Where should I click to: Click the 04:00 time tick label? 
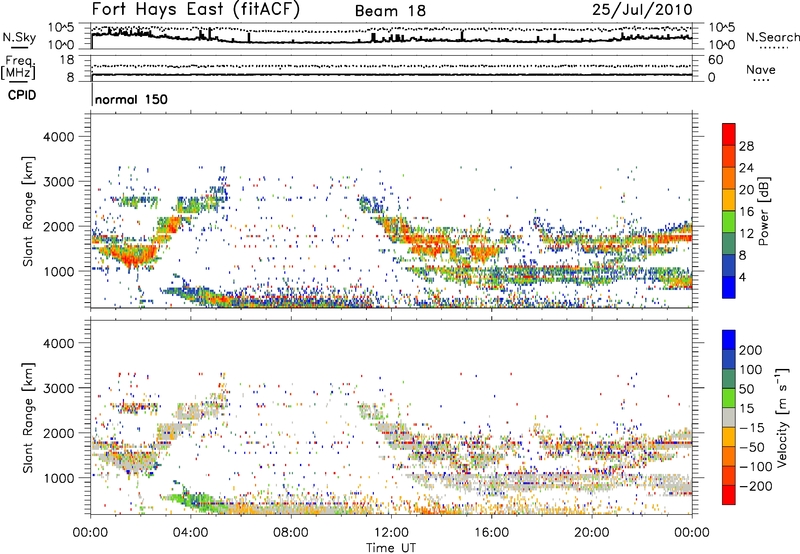pos(190,533)
